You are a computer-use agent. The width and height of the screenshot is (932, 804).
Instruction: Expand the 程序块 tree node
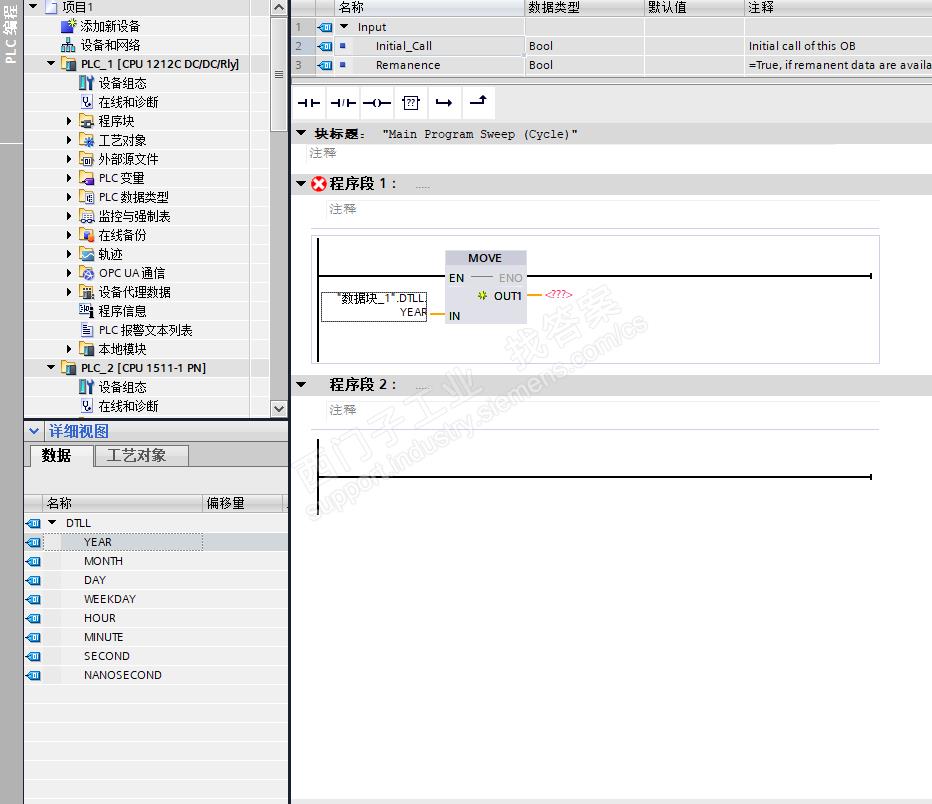[69, 121]
